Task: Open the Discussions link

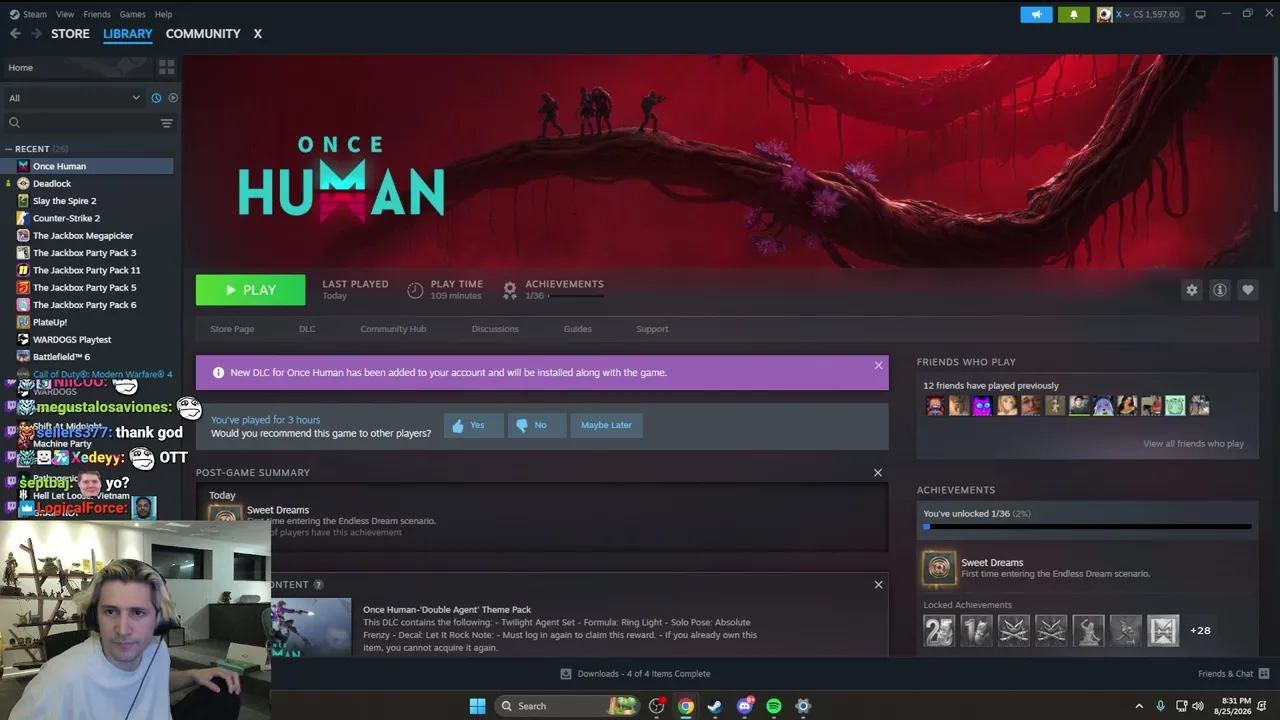Action: point(495,329)
